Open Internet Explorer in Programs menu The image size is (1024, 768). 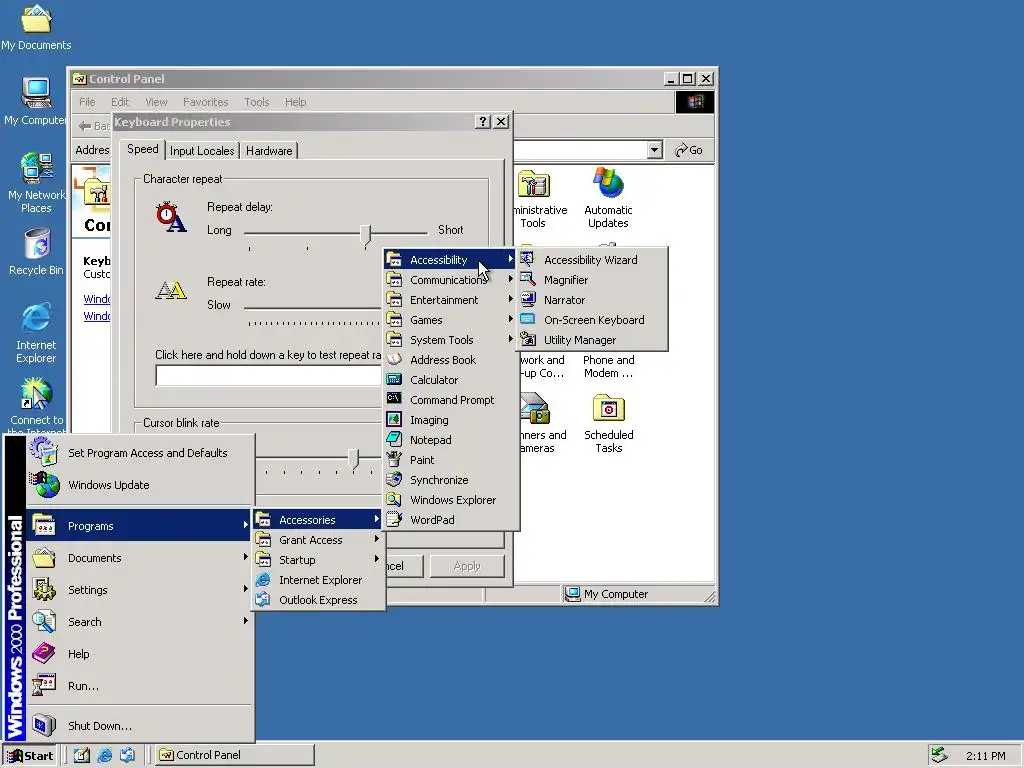pos(319,580)
